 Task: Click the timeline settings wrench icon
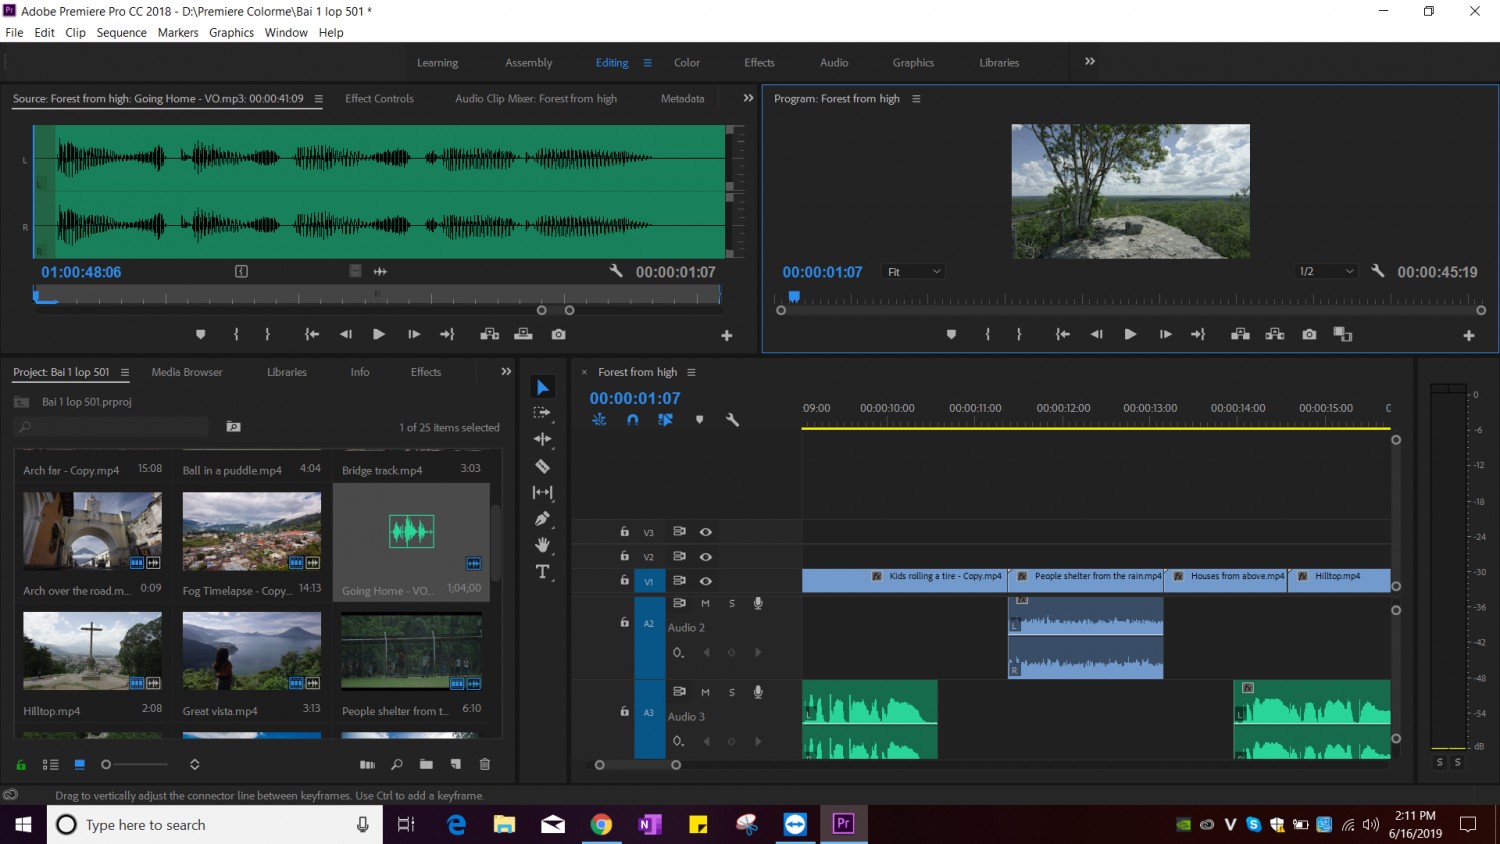(732, 420)
